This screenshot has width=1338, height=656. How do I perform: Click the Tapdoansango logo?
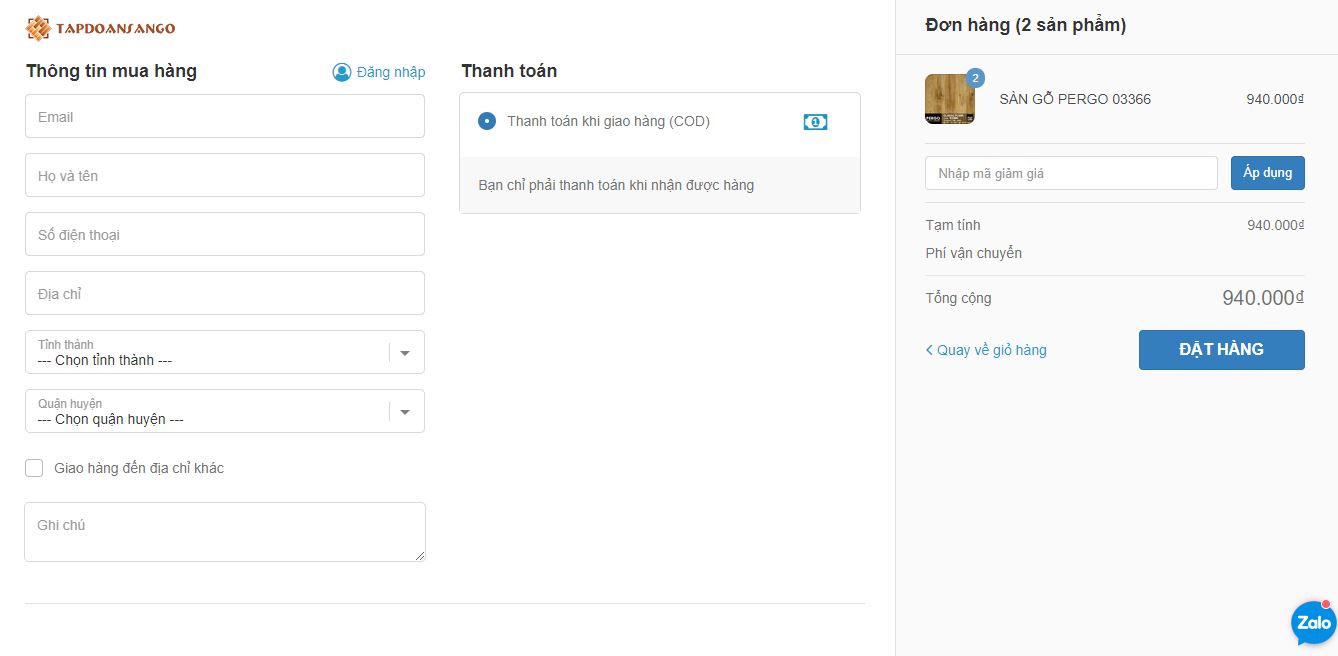[100, 28]
